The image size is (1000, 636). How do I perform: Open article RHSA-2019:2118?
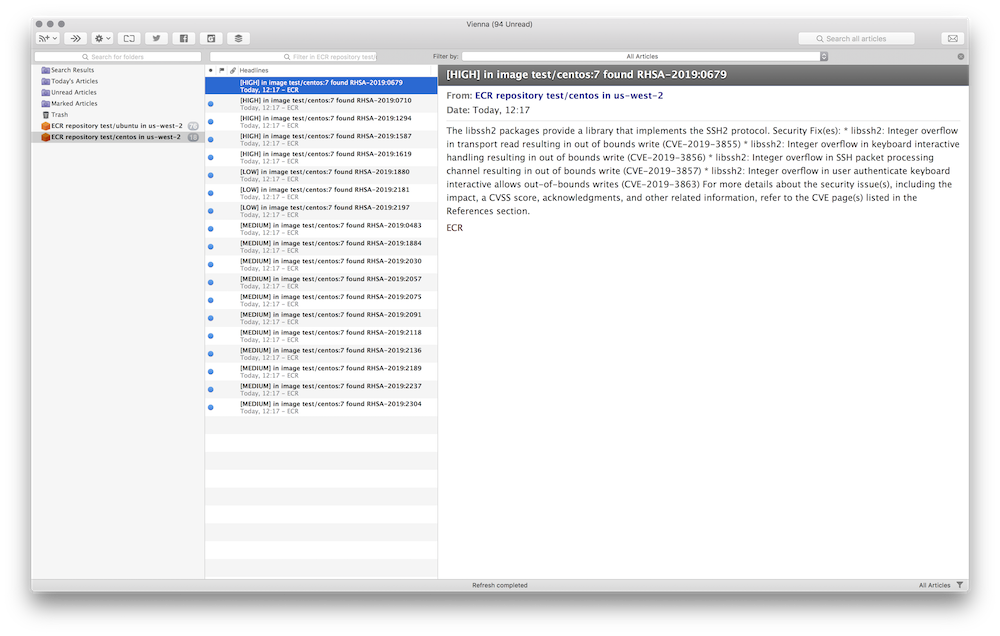(321, 336)
